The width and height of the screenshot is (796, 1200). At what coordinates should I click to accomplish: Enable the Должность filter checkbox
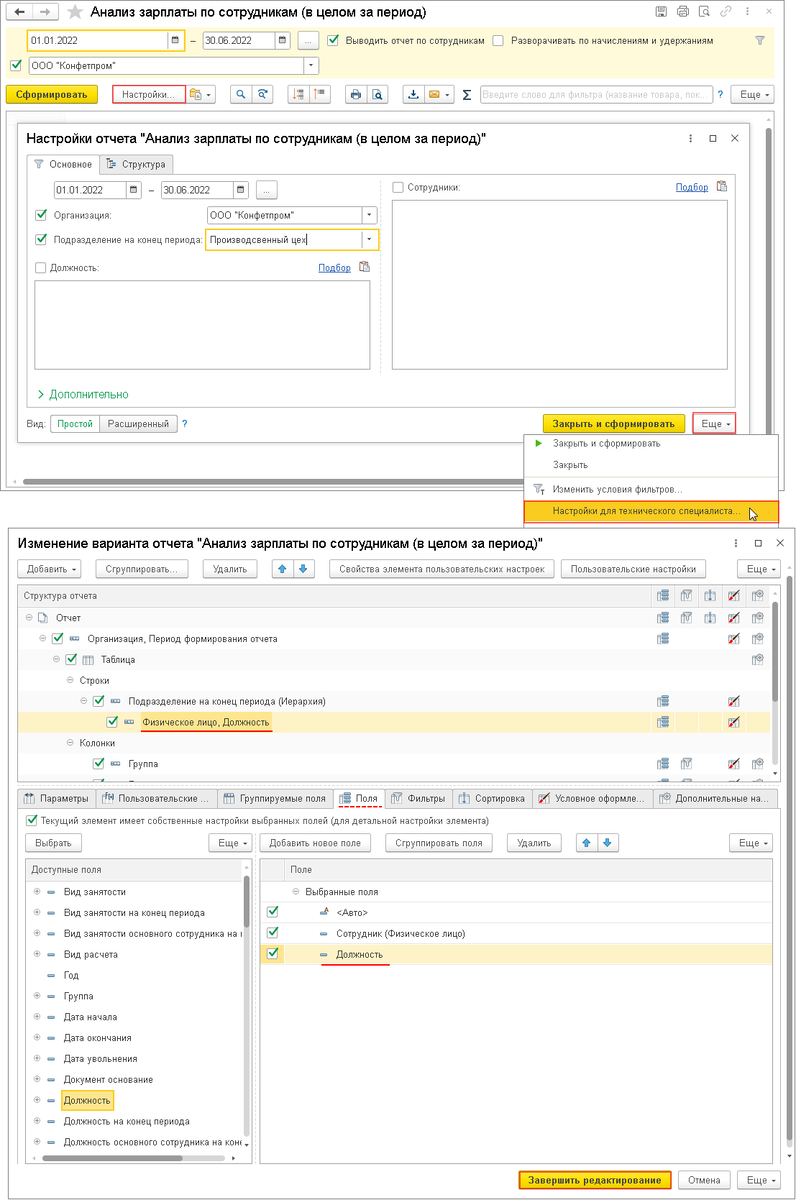click(41, 267)
